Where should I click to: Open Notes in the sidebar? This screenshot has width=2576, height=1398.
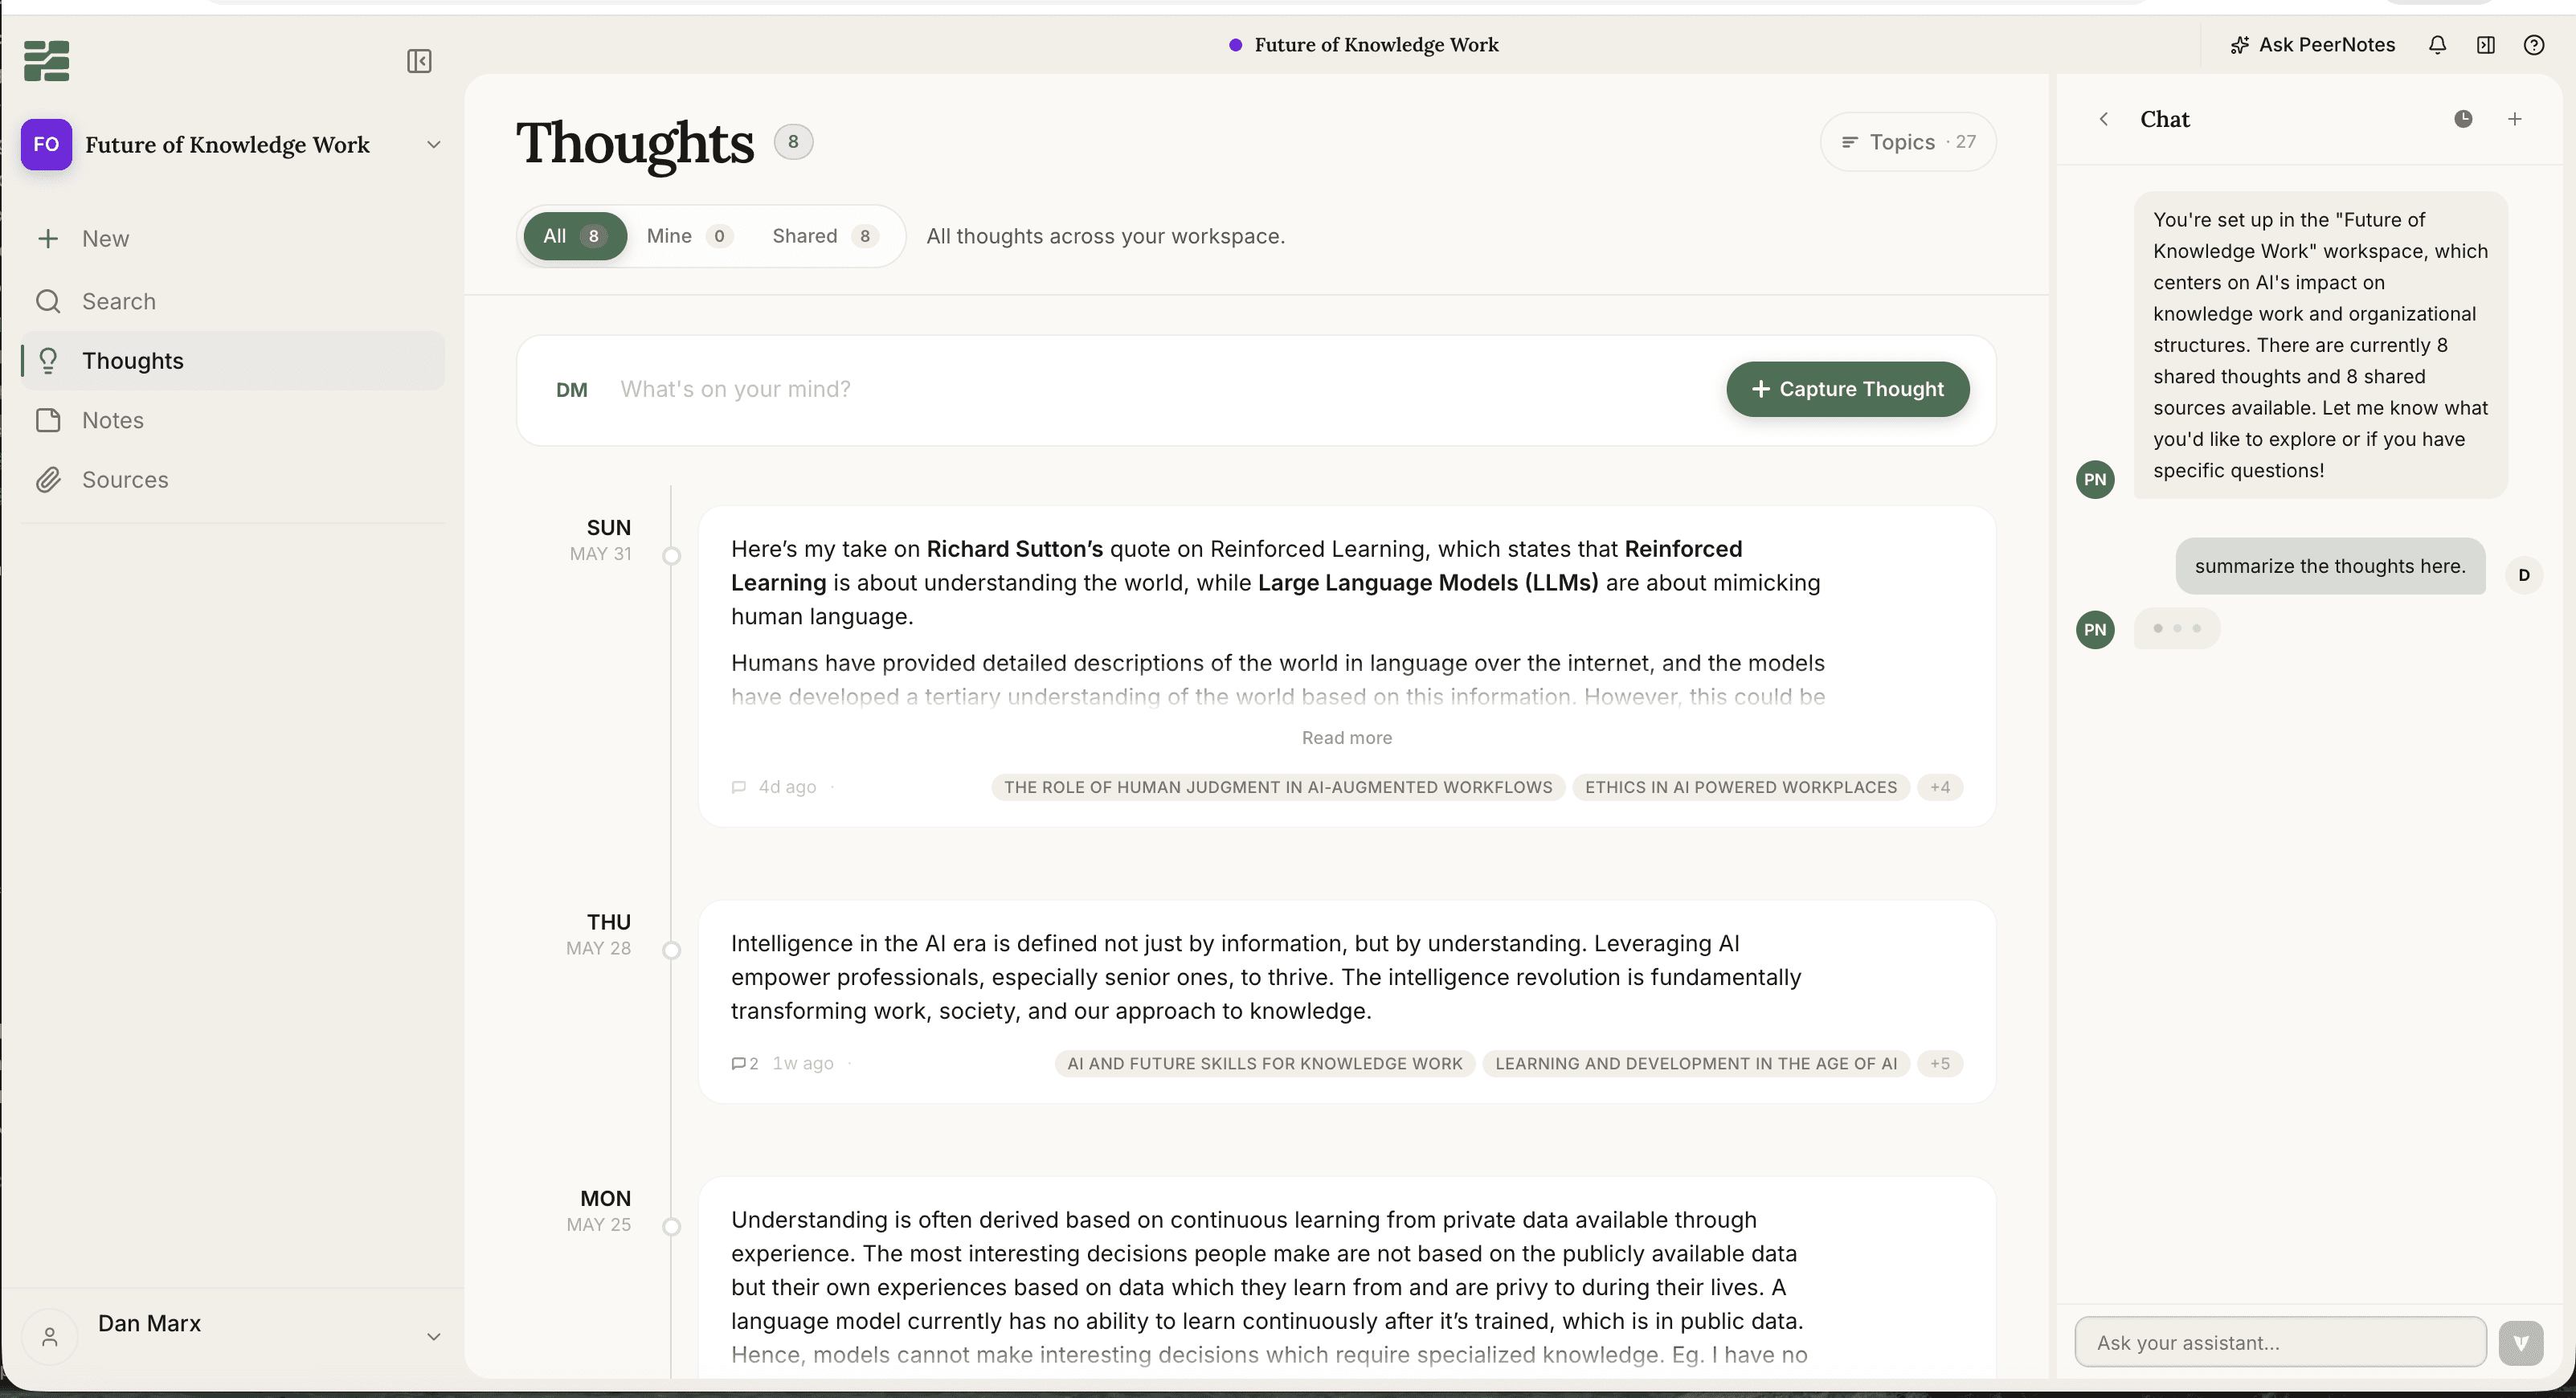point(232,420)
